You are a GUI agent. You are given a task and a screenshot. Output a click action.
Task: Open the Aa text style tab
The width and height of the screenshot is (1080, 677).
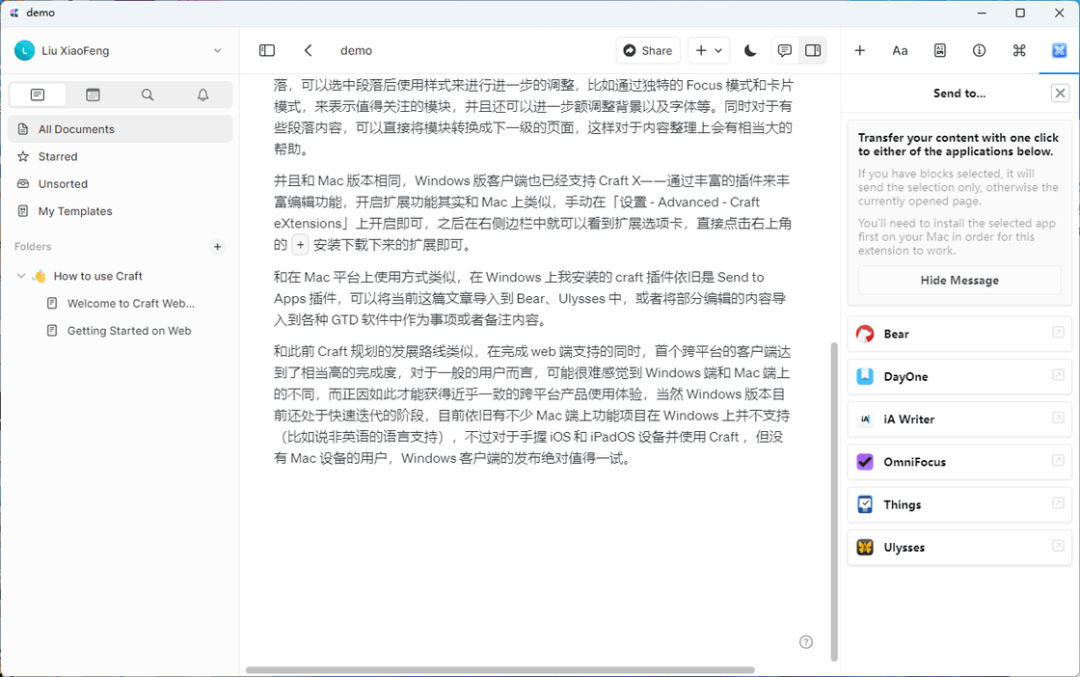(x=900, y=50)
